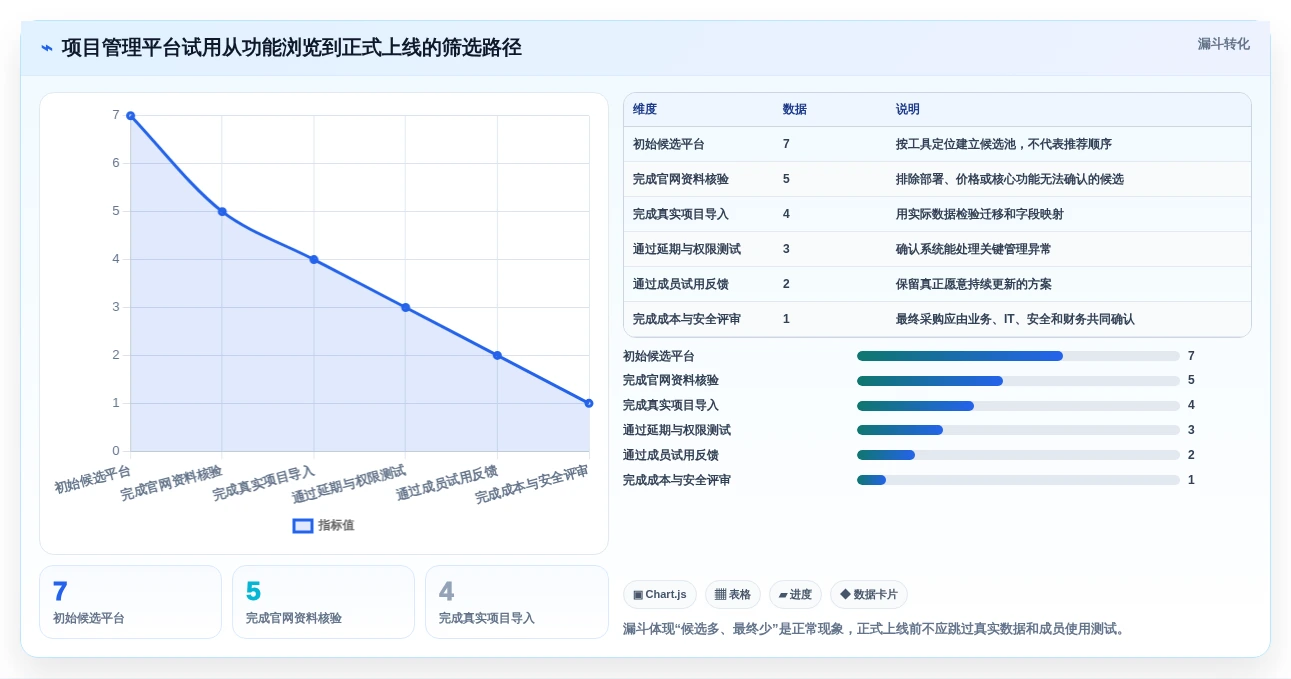Click the description 按工具定位建立候选池，不代表推荐顺序
The width and height of the screenshot is (1291, 679).
coord(1004,145)
